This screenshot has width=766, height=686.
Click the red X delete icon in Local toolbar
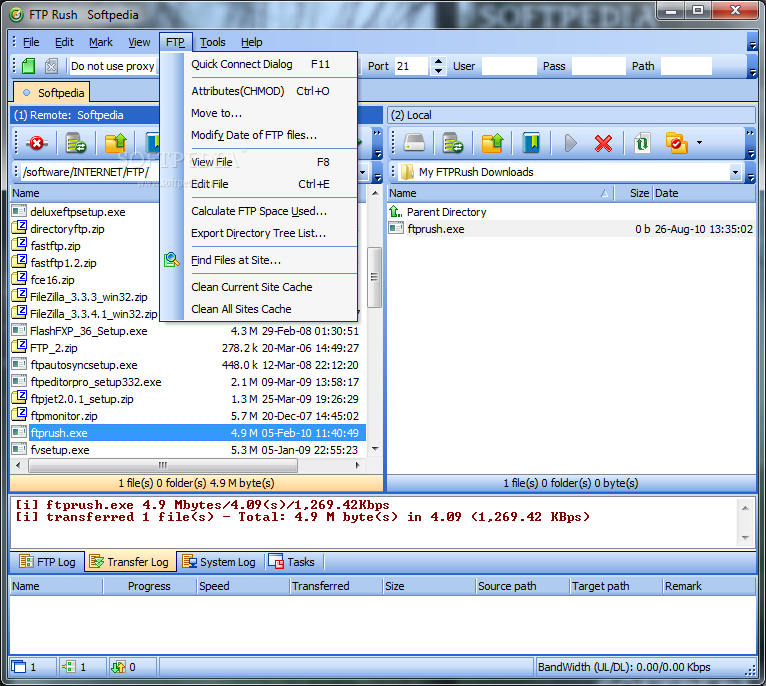pyautogui.click(x=603, y=143)
